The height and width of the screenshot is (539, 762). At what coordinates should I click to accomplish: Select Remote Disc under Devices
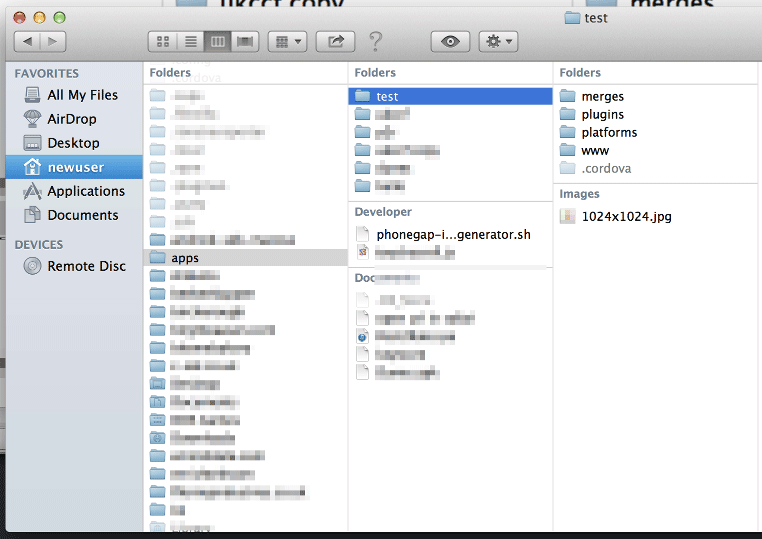coord(74,266)
